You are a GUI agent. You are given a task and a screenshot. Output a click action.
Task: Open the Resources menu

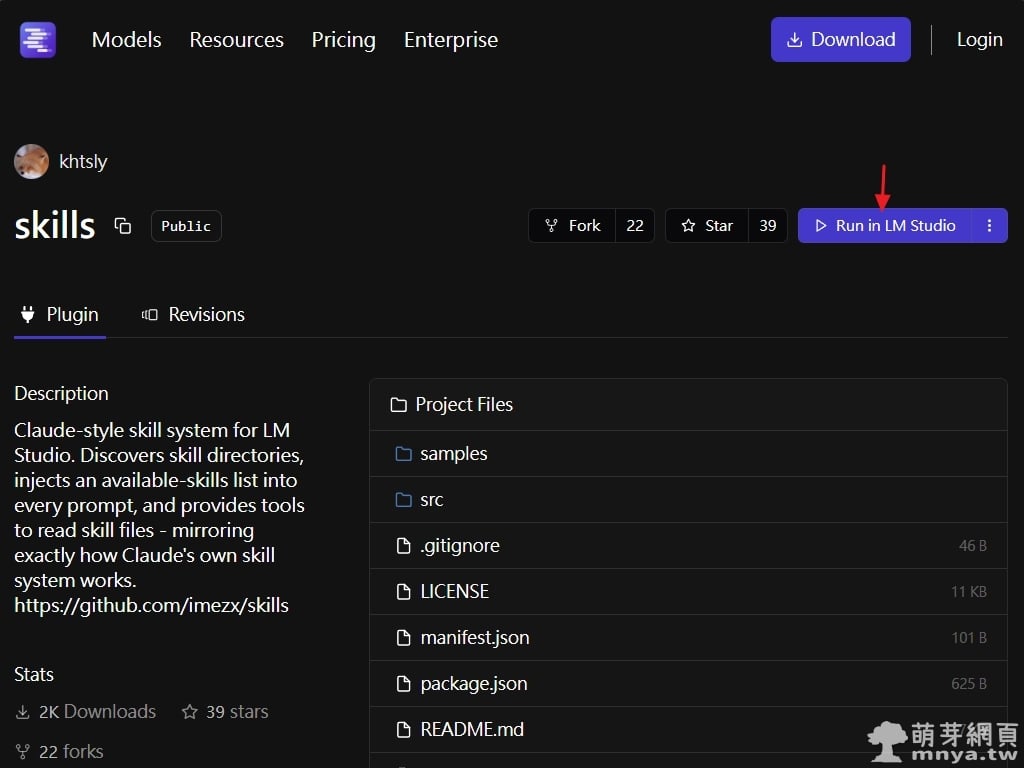tap(236, 40)
